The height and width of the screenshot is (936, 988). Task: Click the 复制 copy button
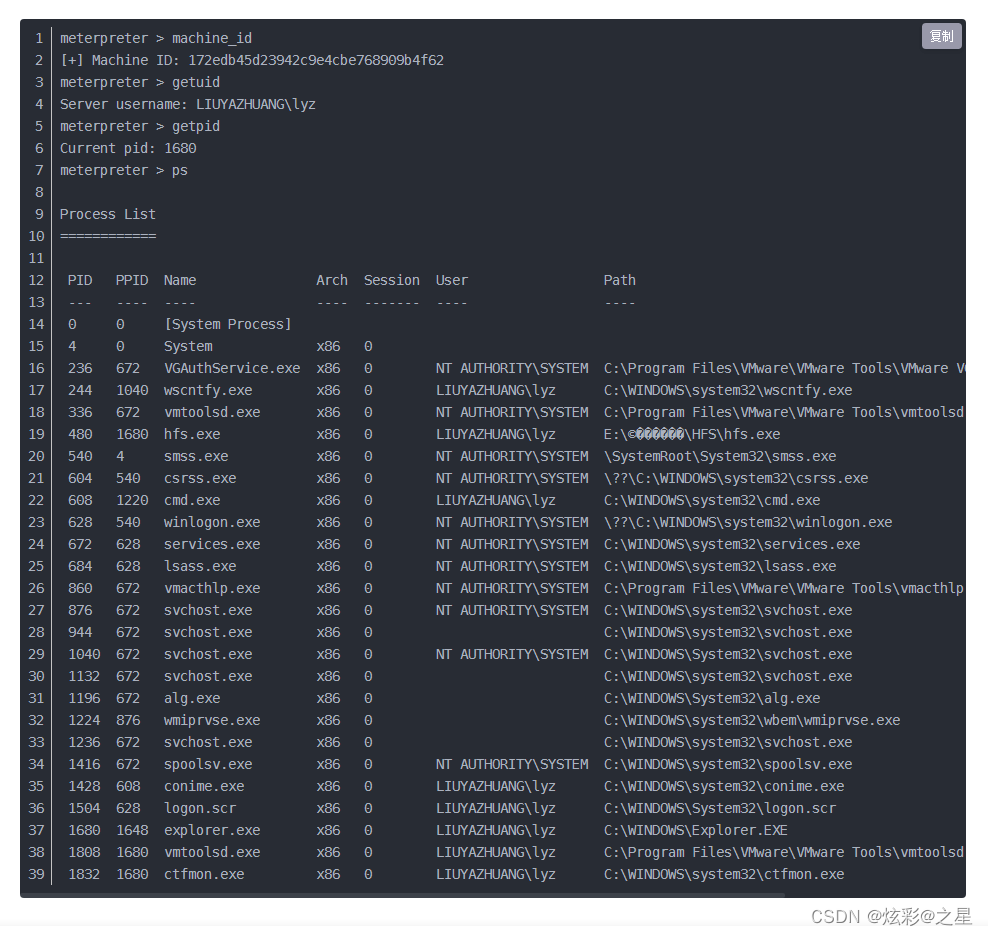tap(941, 37)
